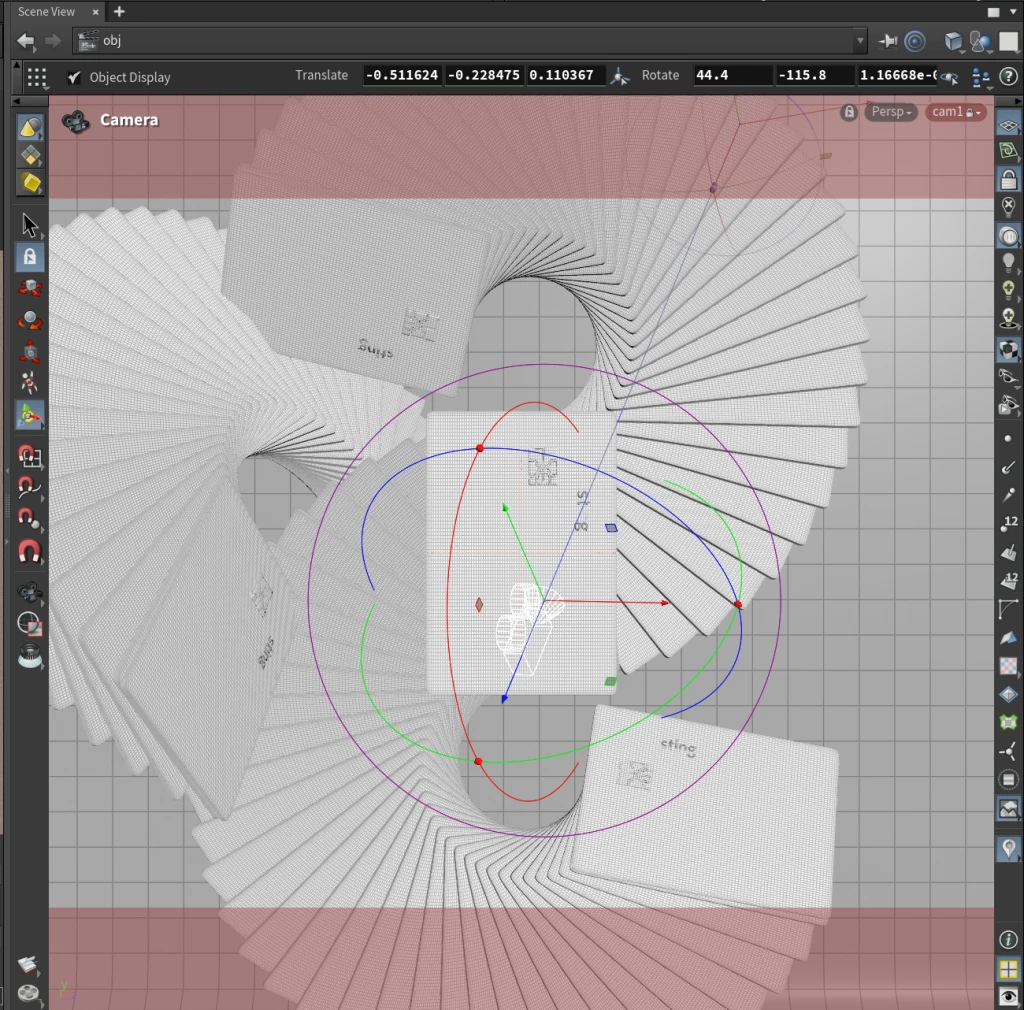Pin the pane with the pin icon
The height and width of the screenshot is (1010, 1024).
(888, 41)
